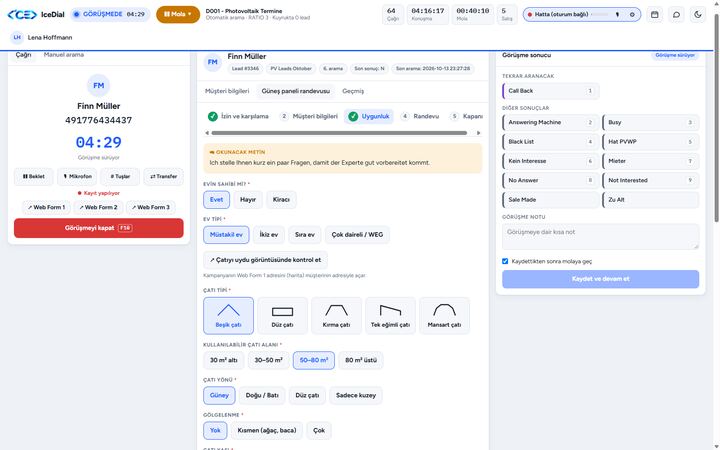Select Hayır for home owner
Screen dimensions: 720x450
pos(248,200)
